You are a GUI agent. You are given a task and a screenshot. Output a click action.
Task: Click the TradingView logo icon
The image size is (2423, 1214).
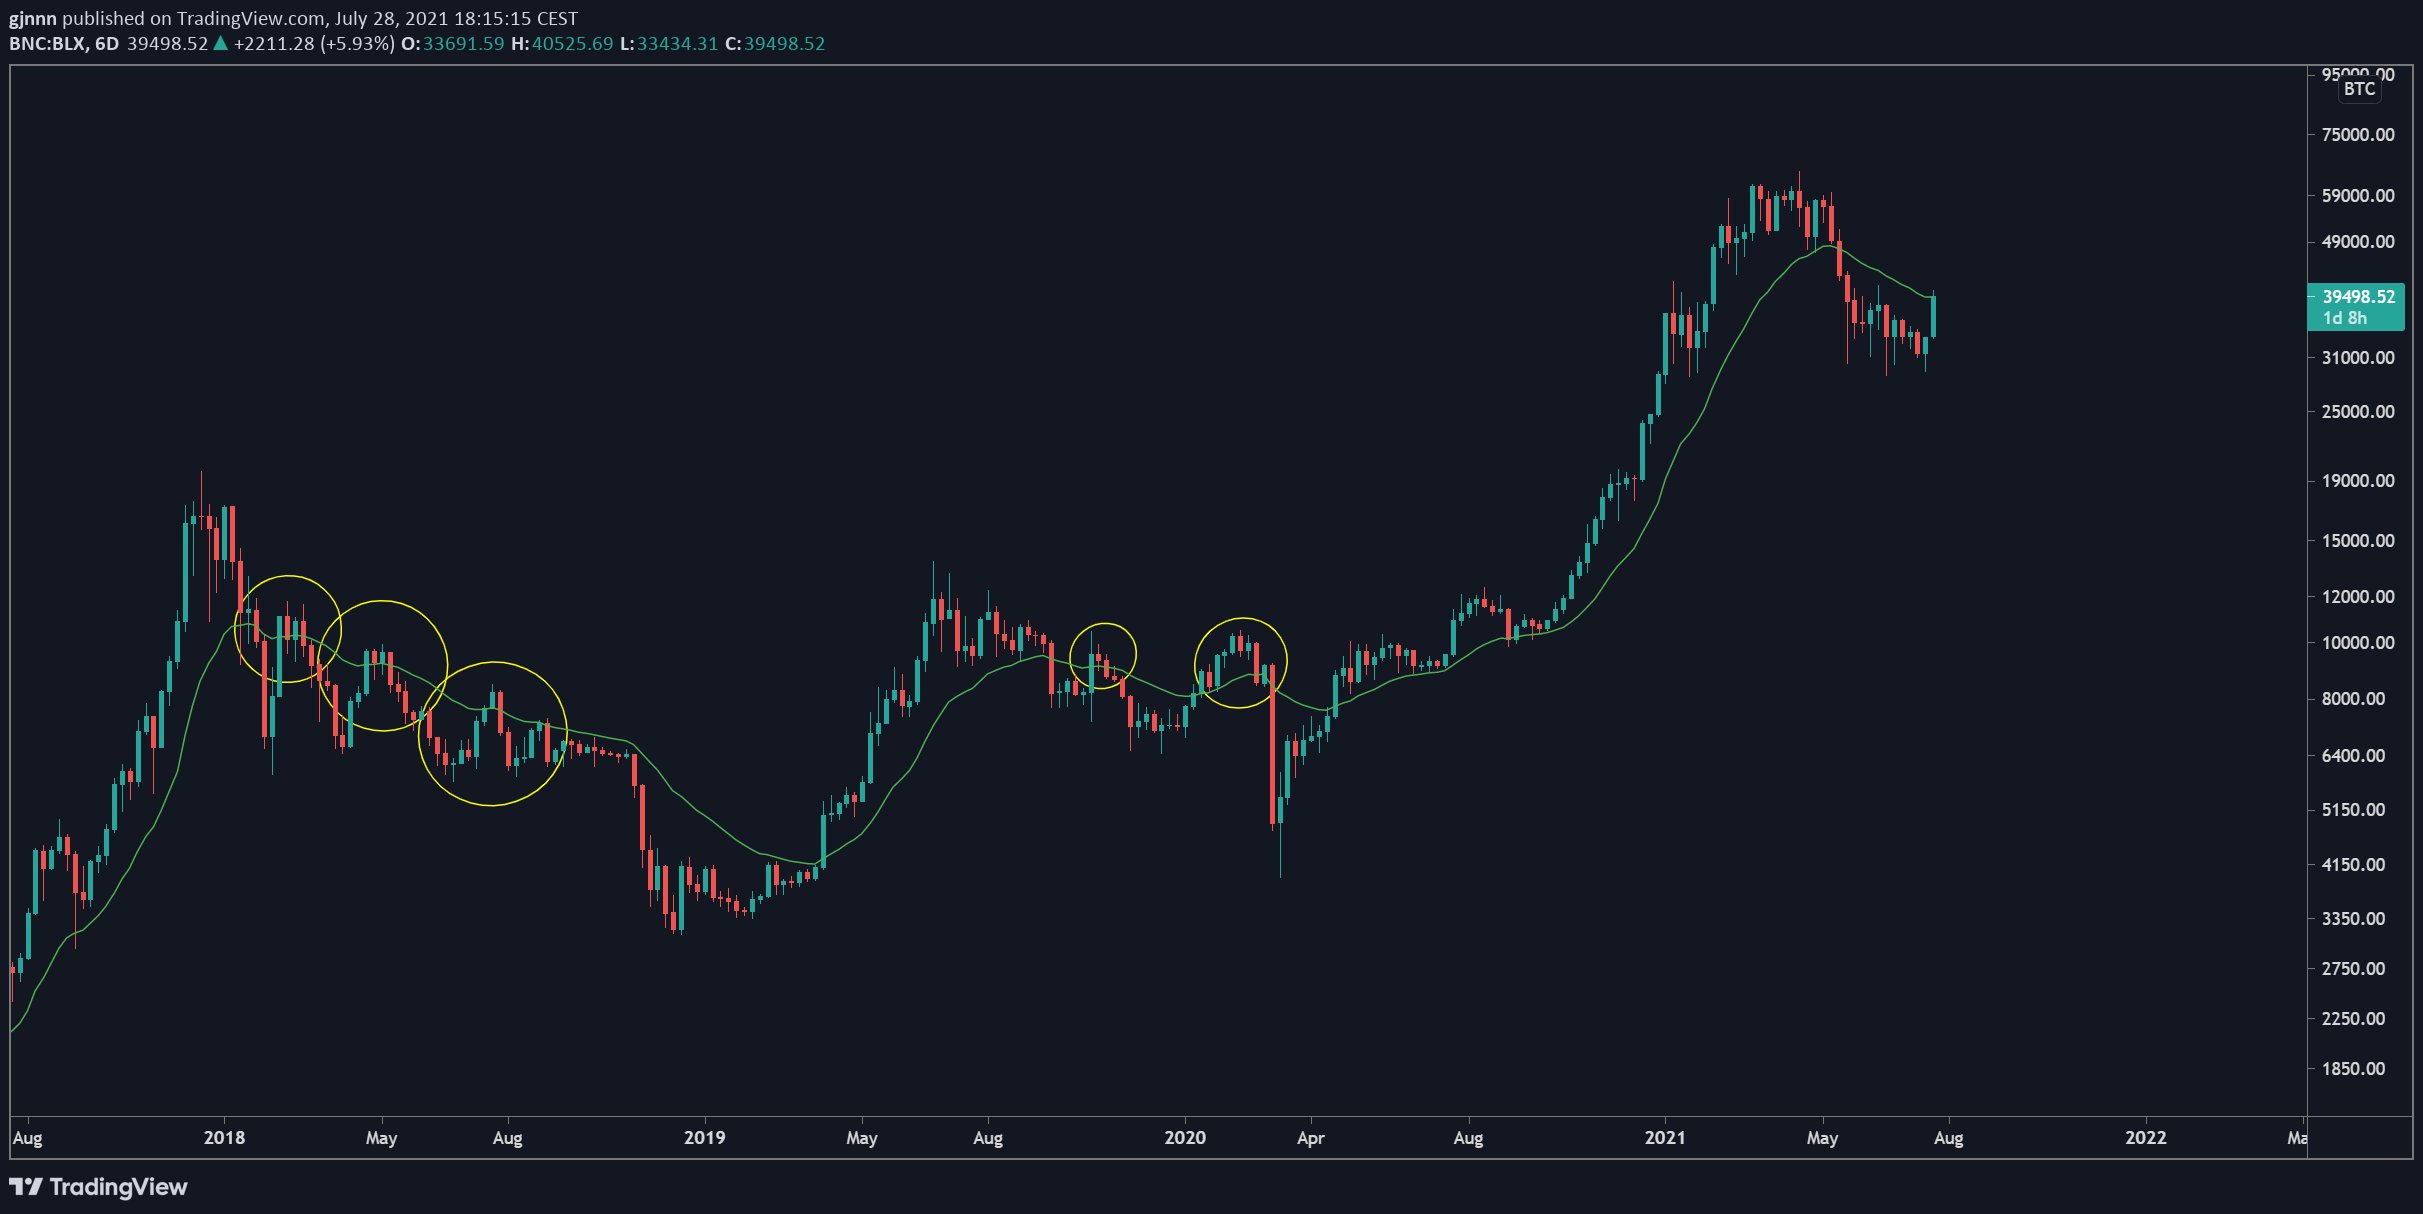coord(26,1187)
